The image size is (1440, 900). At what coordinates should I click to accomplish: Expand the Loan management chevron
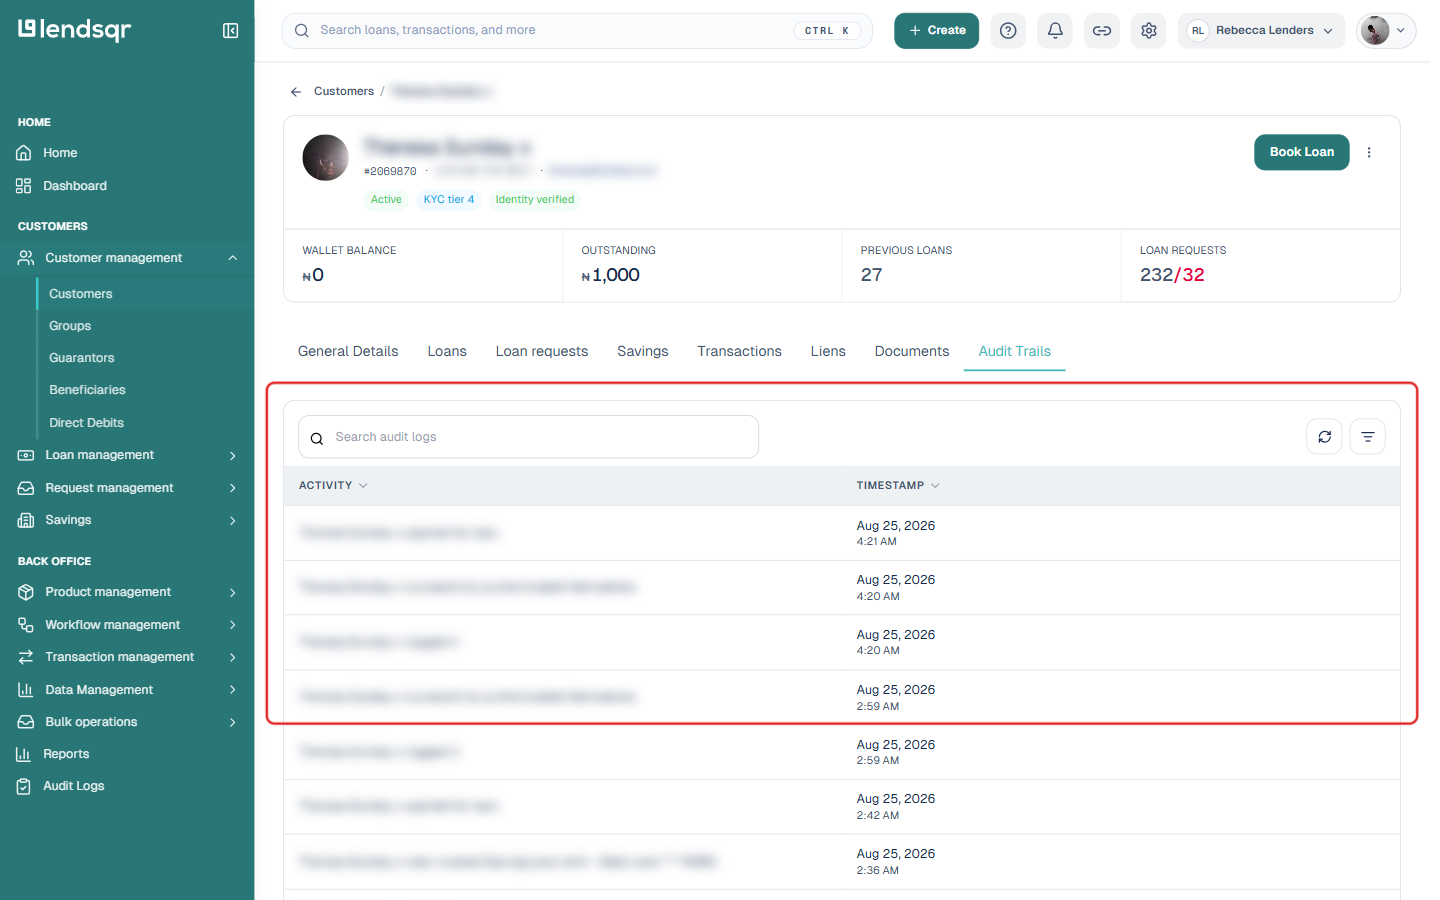click(x=233, y=456)
